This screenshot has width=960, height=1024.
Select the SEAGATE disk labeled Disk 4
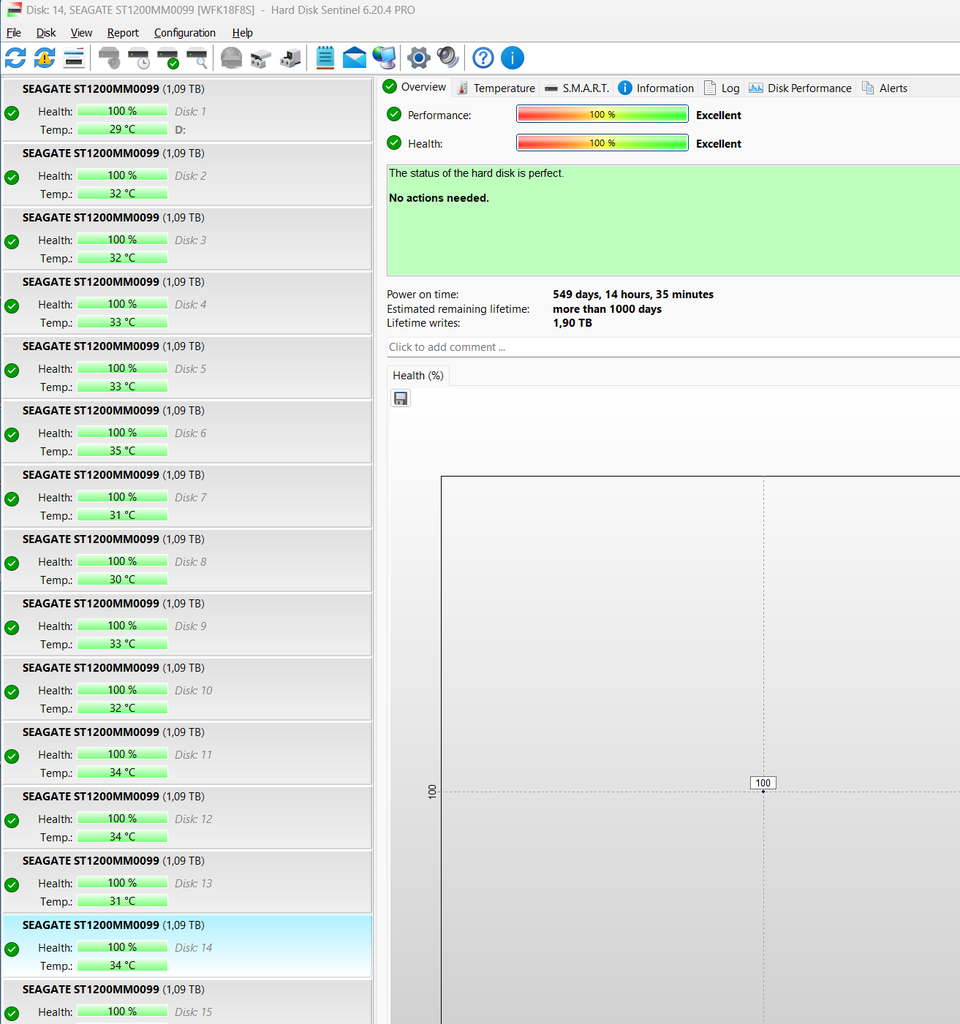187,303
